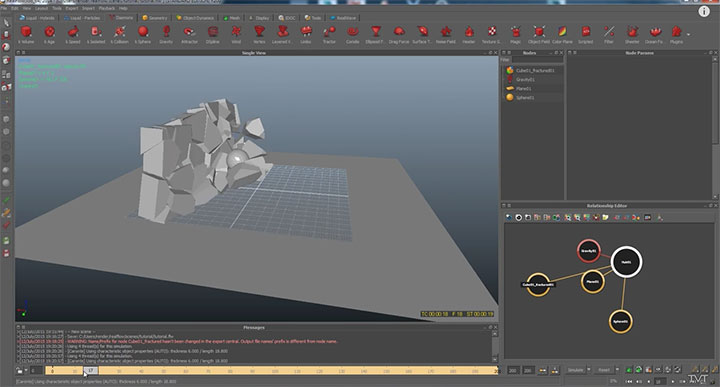Add a DSpline daemon

coord(213,34)
